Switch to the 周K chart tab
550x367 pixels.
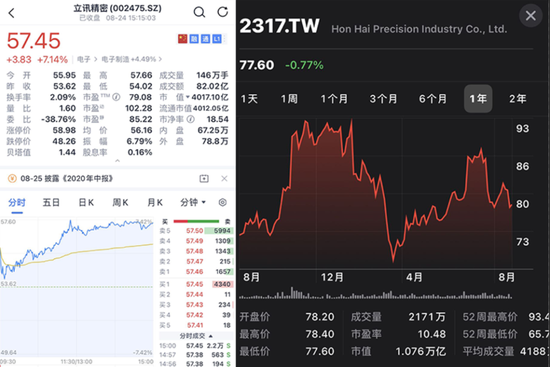coord(120,202)
